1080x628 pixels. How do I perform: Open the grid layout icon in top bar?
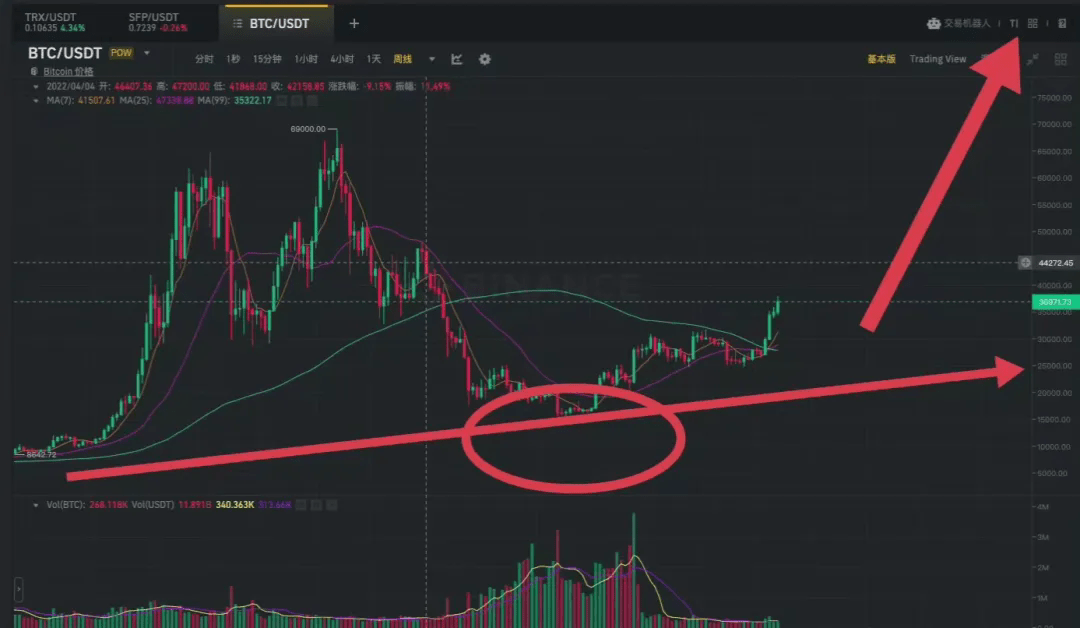point(1032,23)
